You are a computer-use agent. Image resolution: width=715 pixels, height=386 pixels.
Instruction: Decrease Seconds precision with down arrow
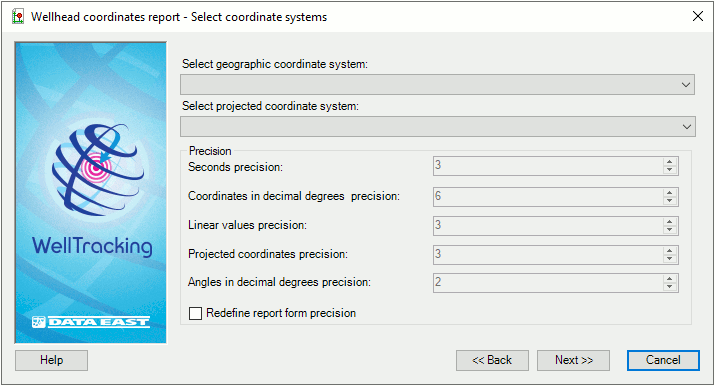click(x=669, y=170)
